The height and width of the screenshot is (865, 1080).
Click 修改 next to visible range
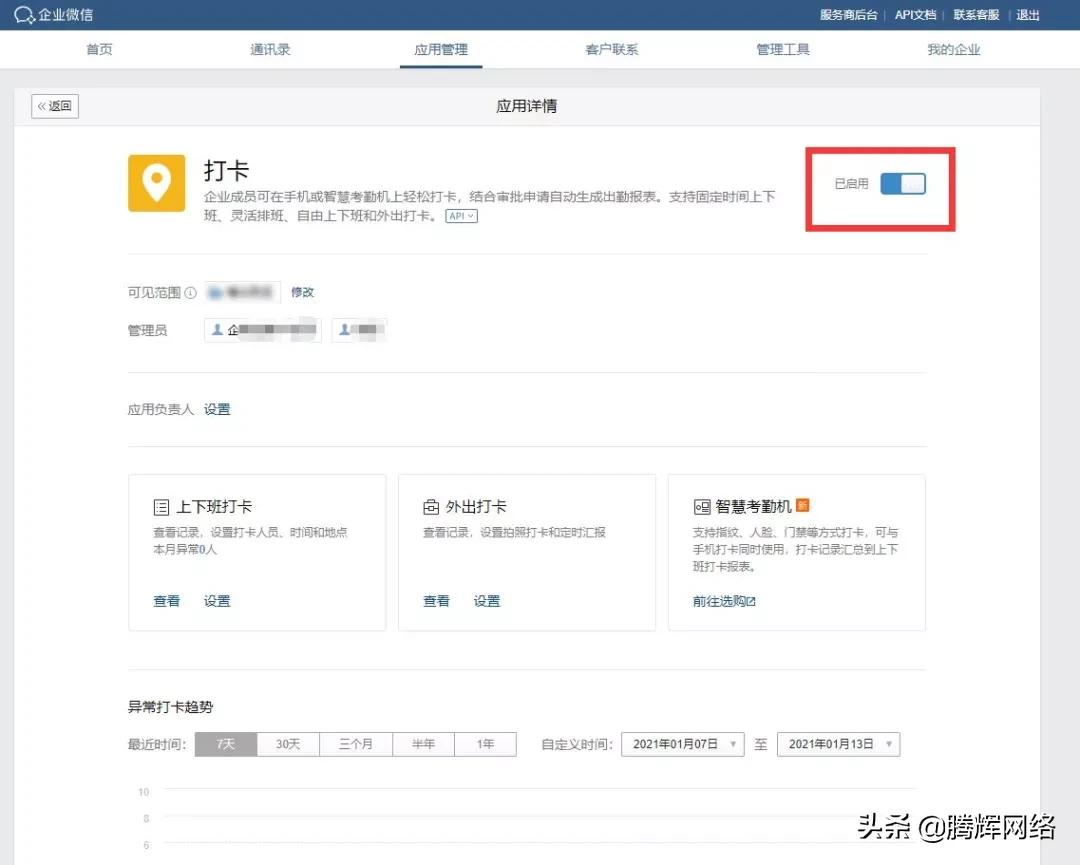pos(302,292)
